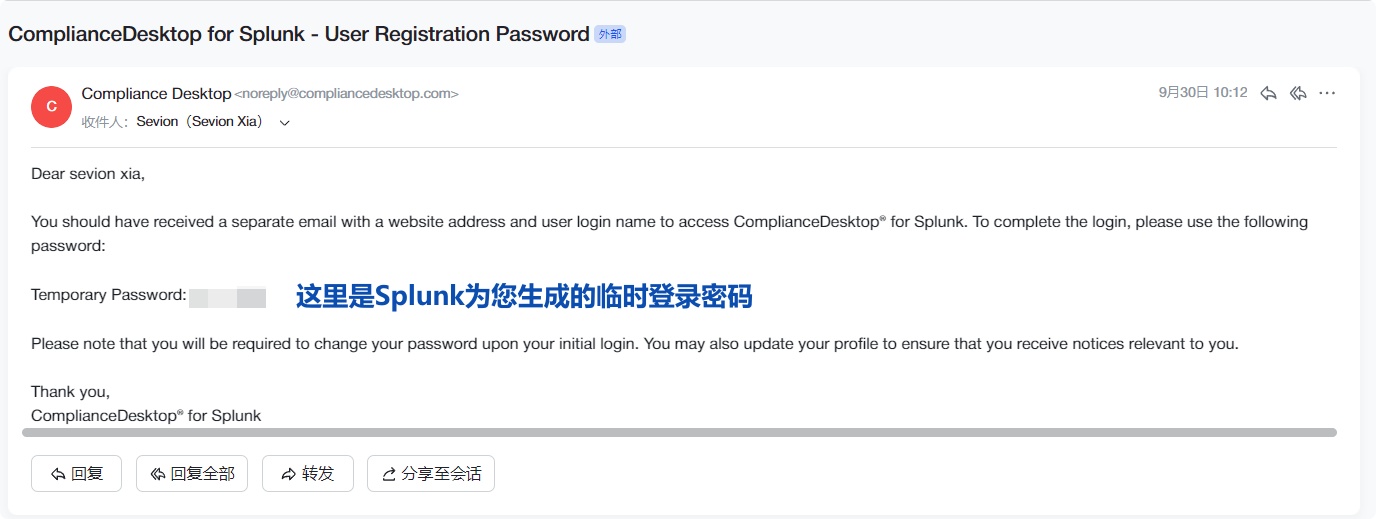Click the reply arrow icon beside the timestamp

pos(1268,93)
